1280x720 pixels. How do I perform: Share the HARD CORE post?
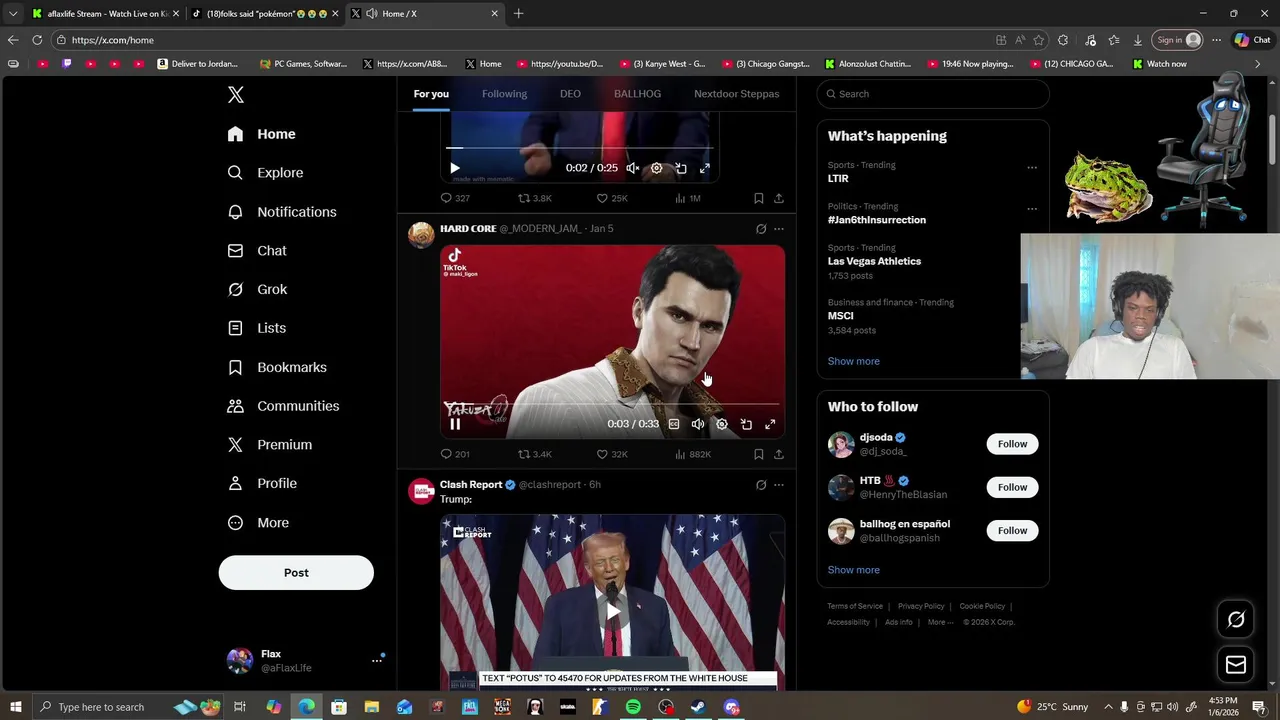point(779,454)
